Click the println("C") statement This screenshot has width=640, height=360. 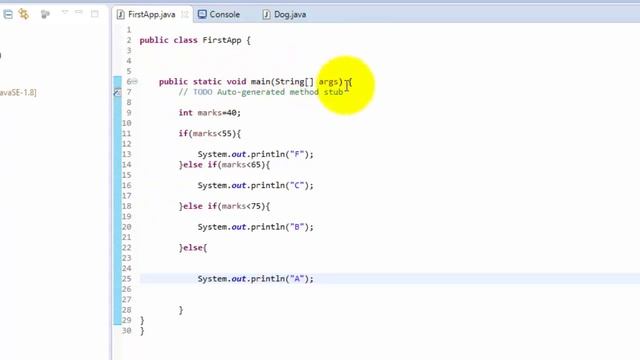pos(256,185)
